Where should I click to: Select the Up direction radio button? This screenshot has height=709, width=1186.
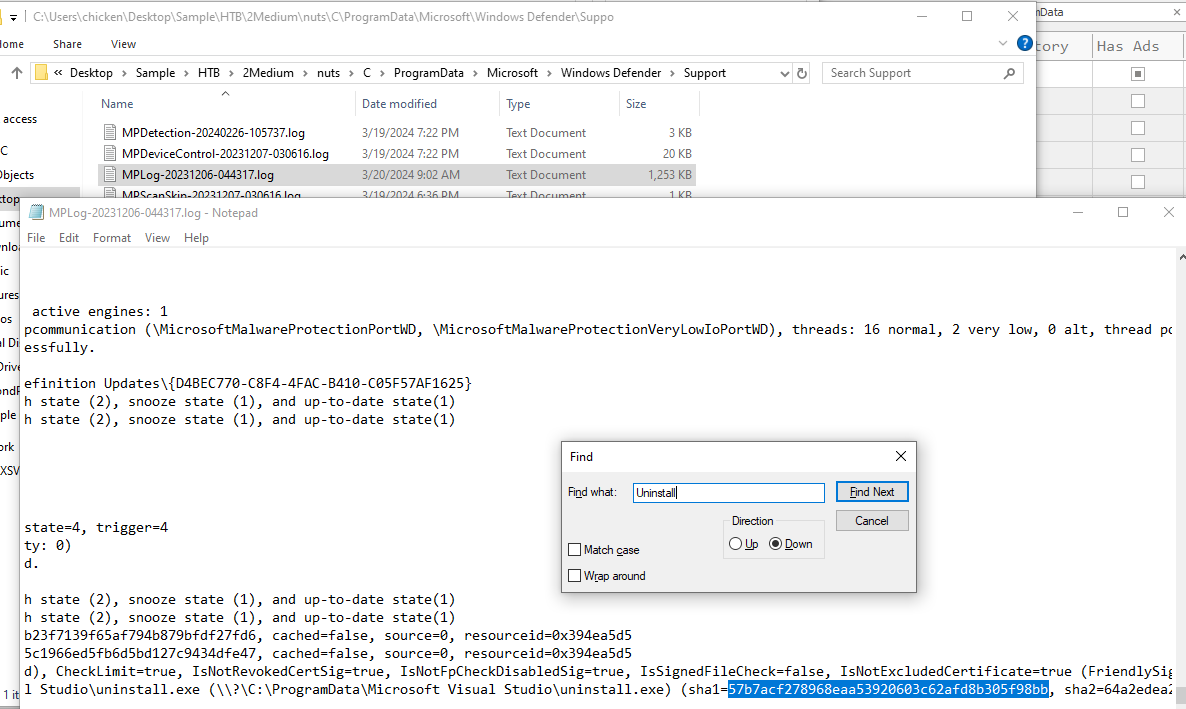736,544
